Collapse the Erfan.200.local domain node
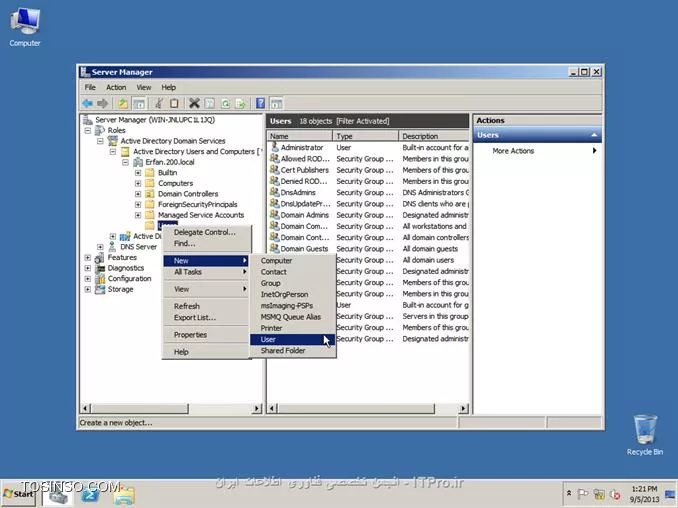The width and height of the screenshot is (678, 508). (125, 162)
